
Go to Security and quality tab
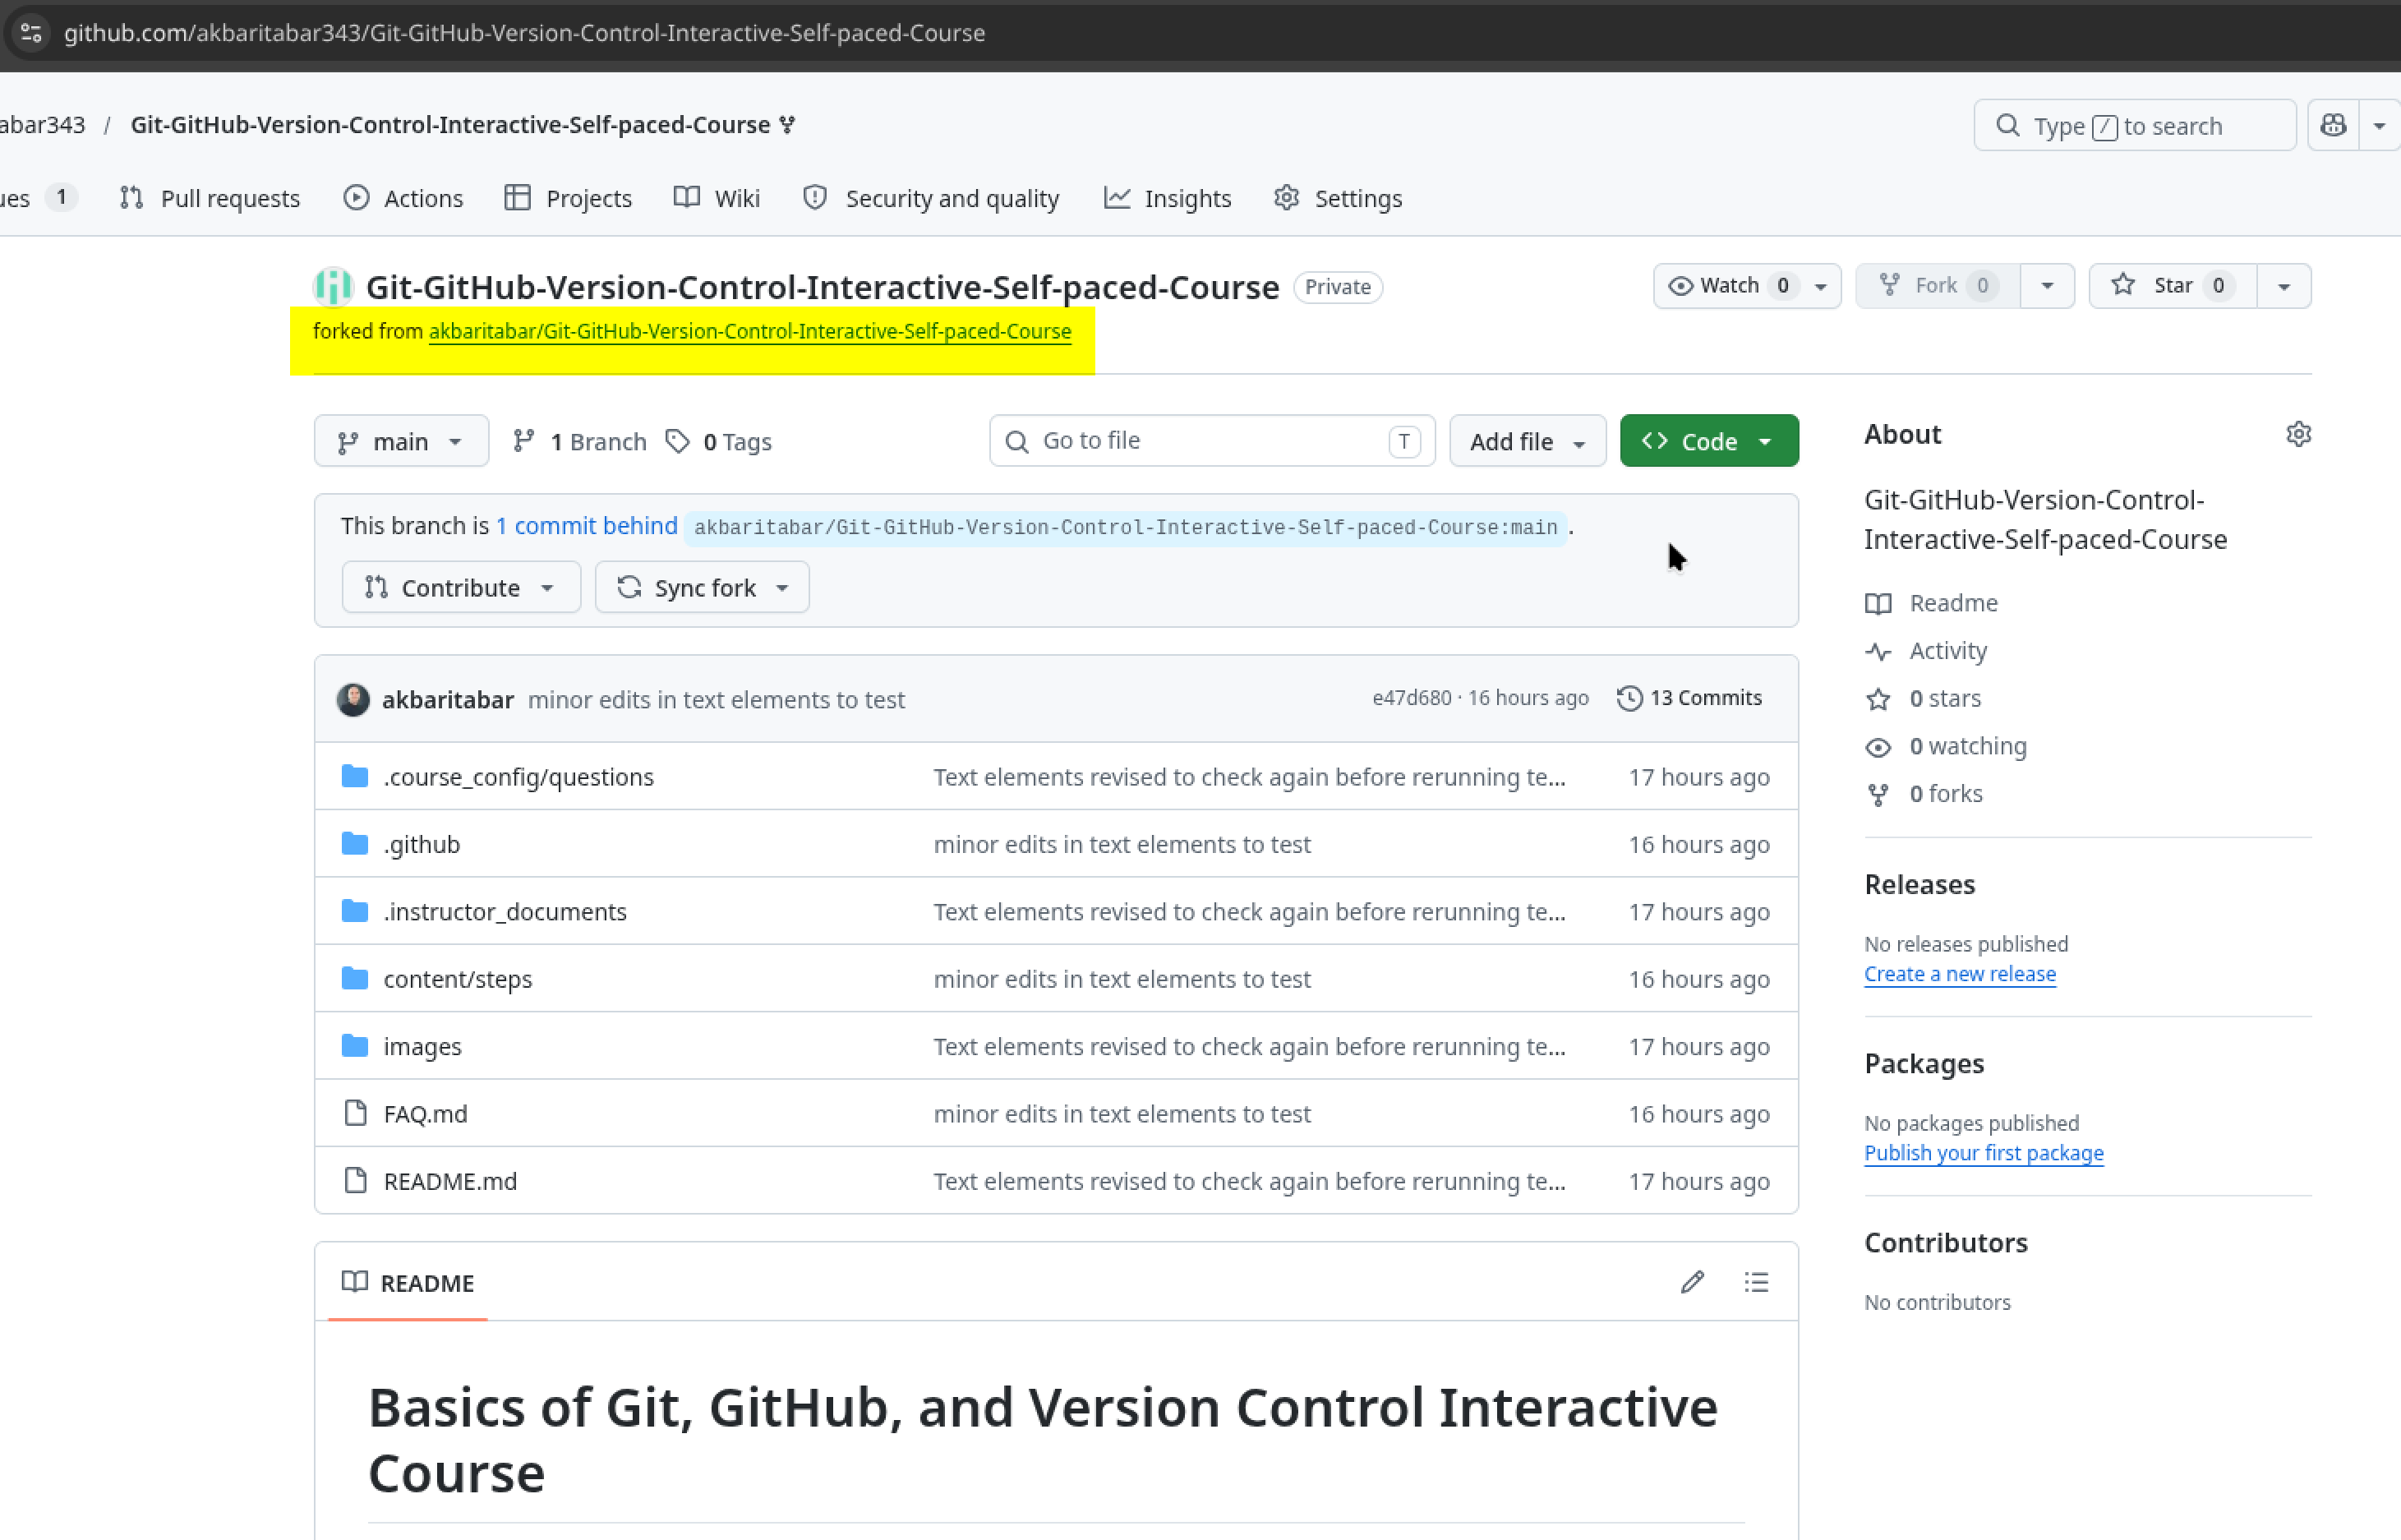[931, 198]
